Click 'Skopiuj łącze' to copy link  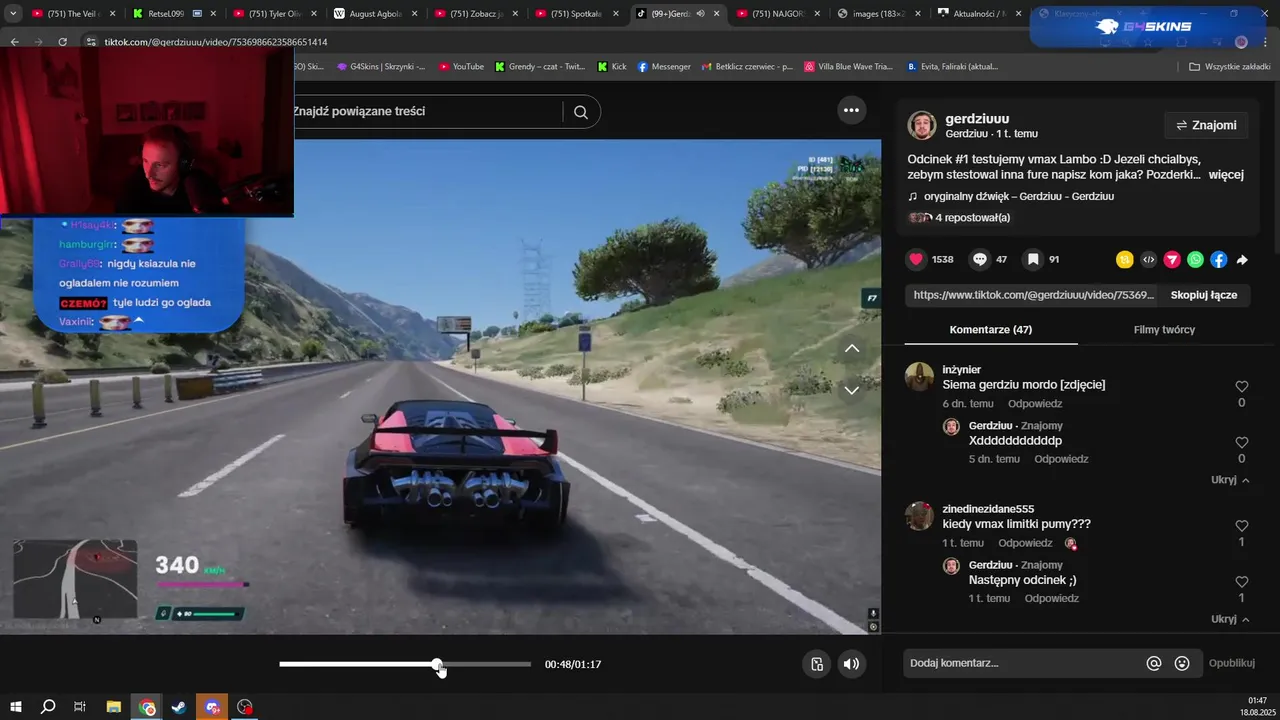(x=1204, y=295)
